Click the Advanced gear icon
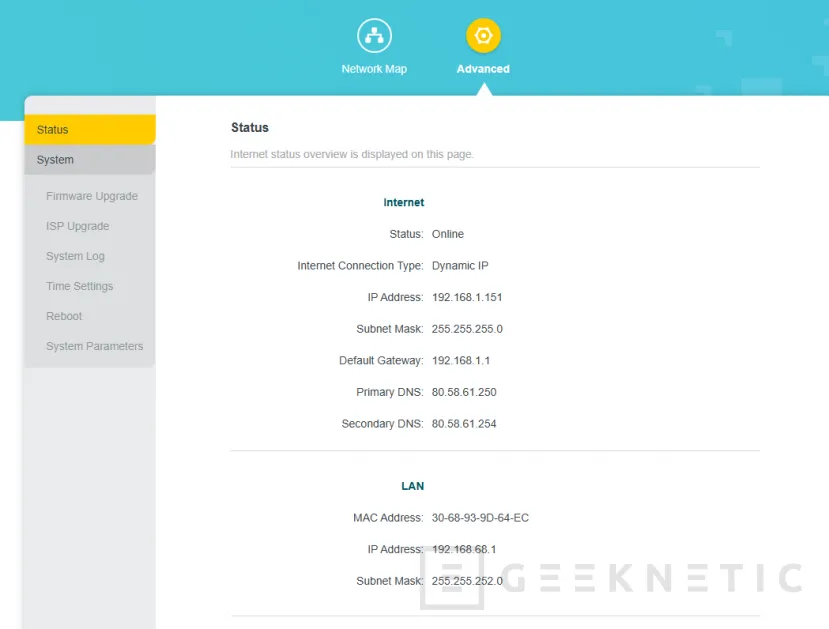 coord(483,35)
